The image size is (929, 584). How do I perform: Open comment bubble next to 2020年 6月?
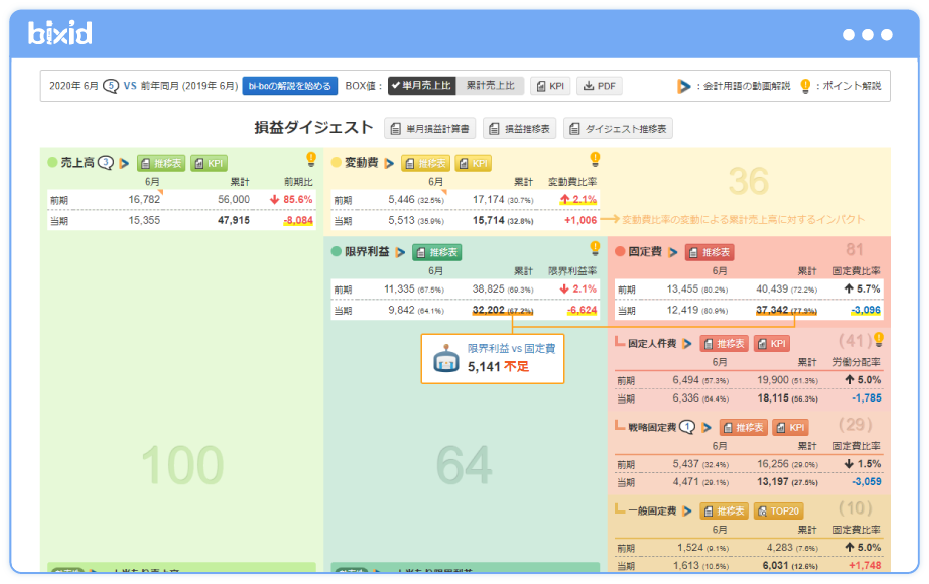[x=111, y=86]
